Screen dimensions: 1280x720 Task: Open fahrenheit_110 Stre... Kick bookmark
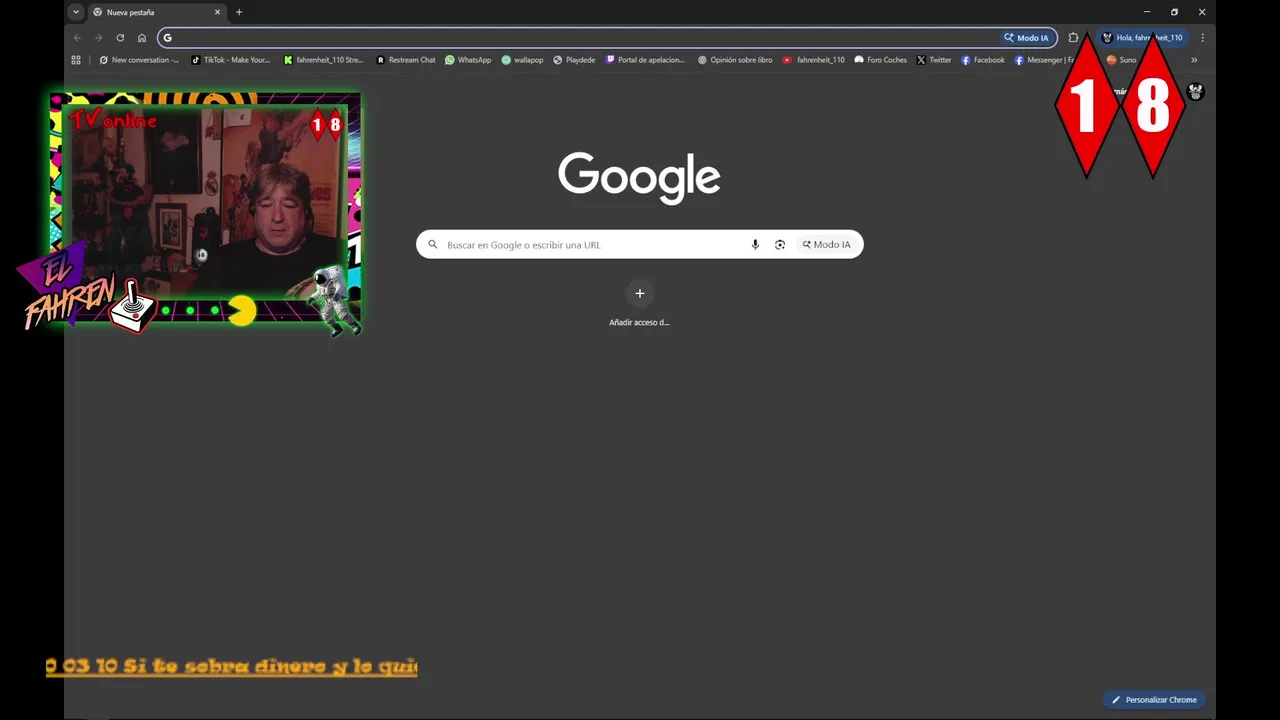point(323,60)
